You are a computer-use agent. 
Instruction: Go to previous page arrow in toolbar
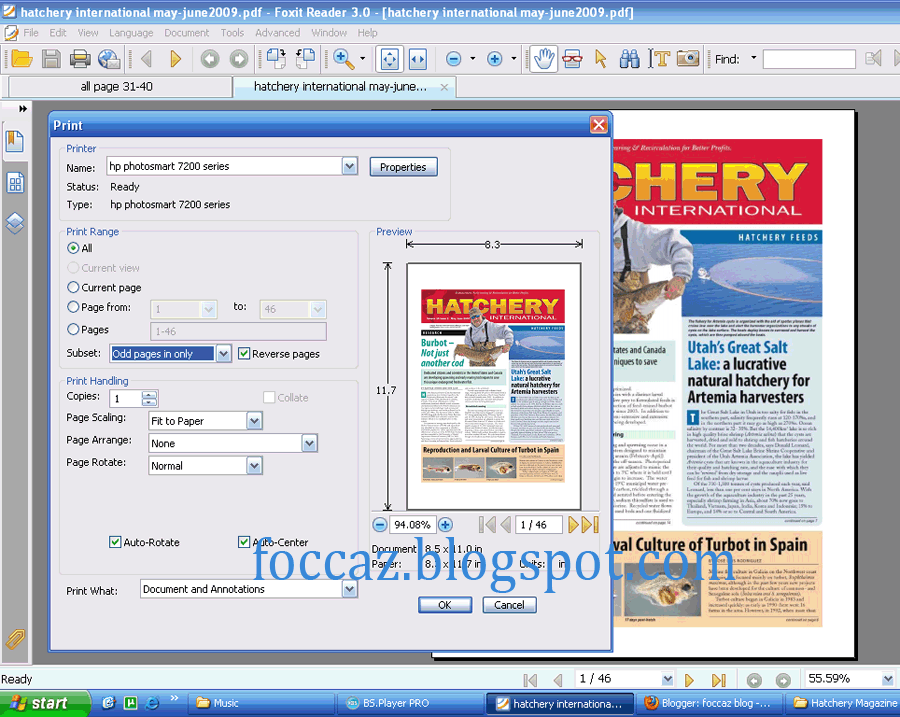(146, 59)
